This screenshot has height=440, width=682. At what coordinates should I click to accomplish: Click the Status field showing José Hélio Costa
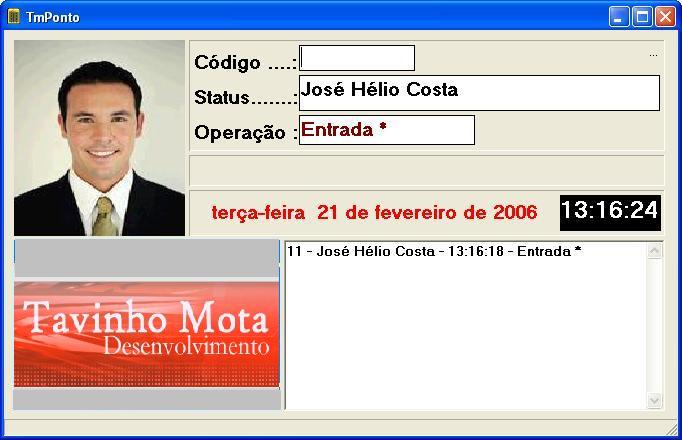479,93
